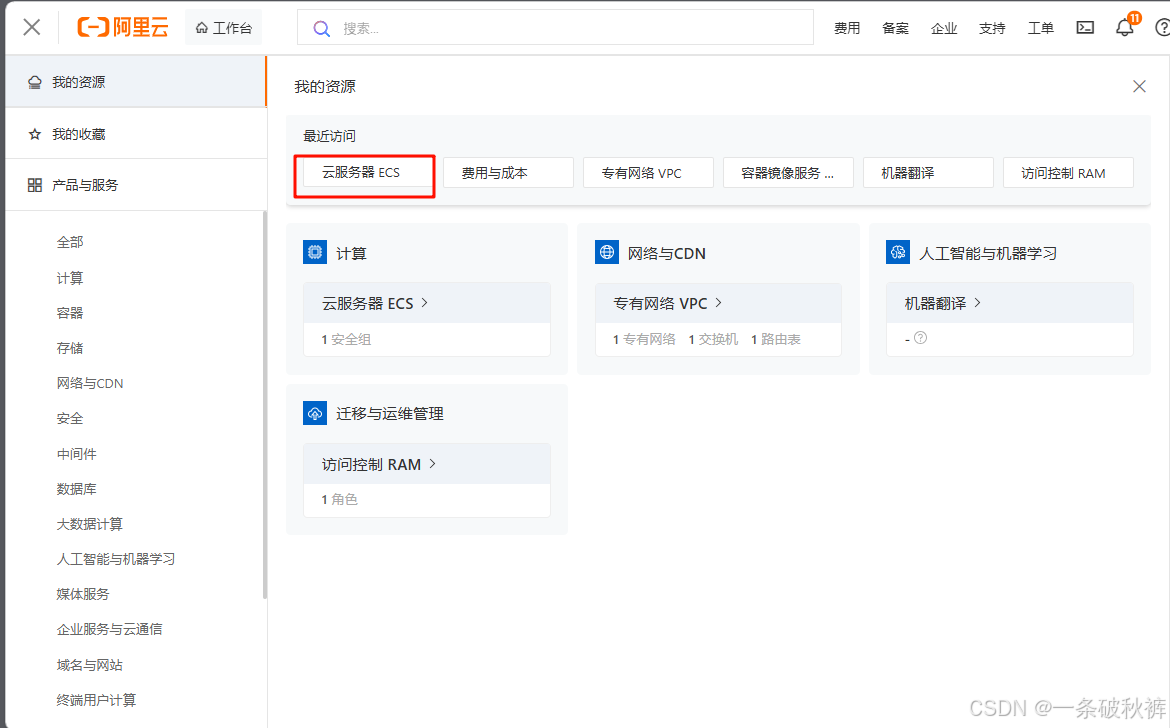1170x728 pixels.
Task: Expand 专有网络 VPC card chevron
Action: pos(719,303)
